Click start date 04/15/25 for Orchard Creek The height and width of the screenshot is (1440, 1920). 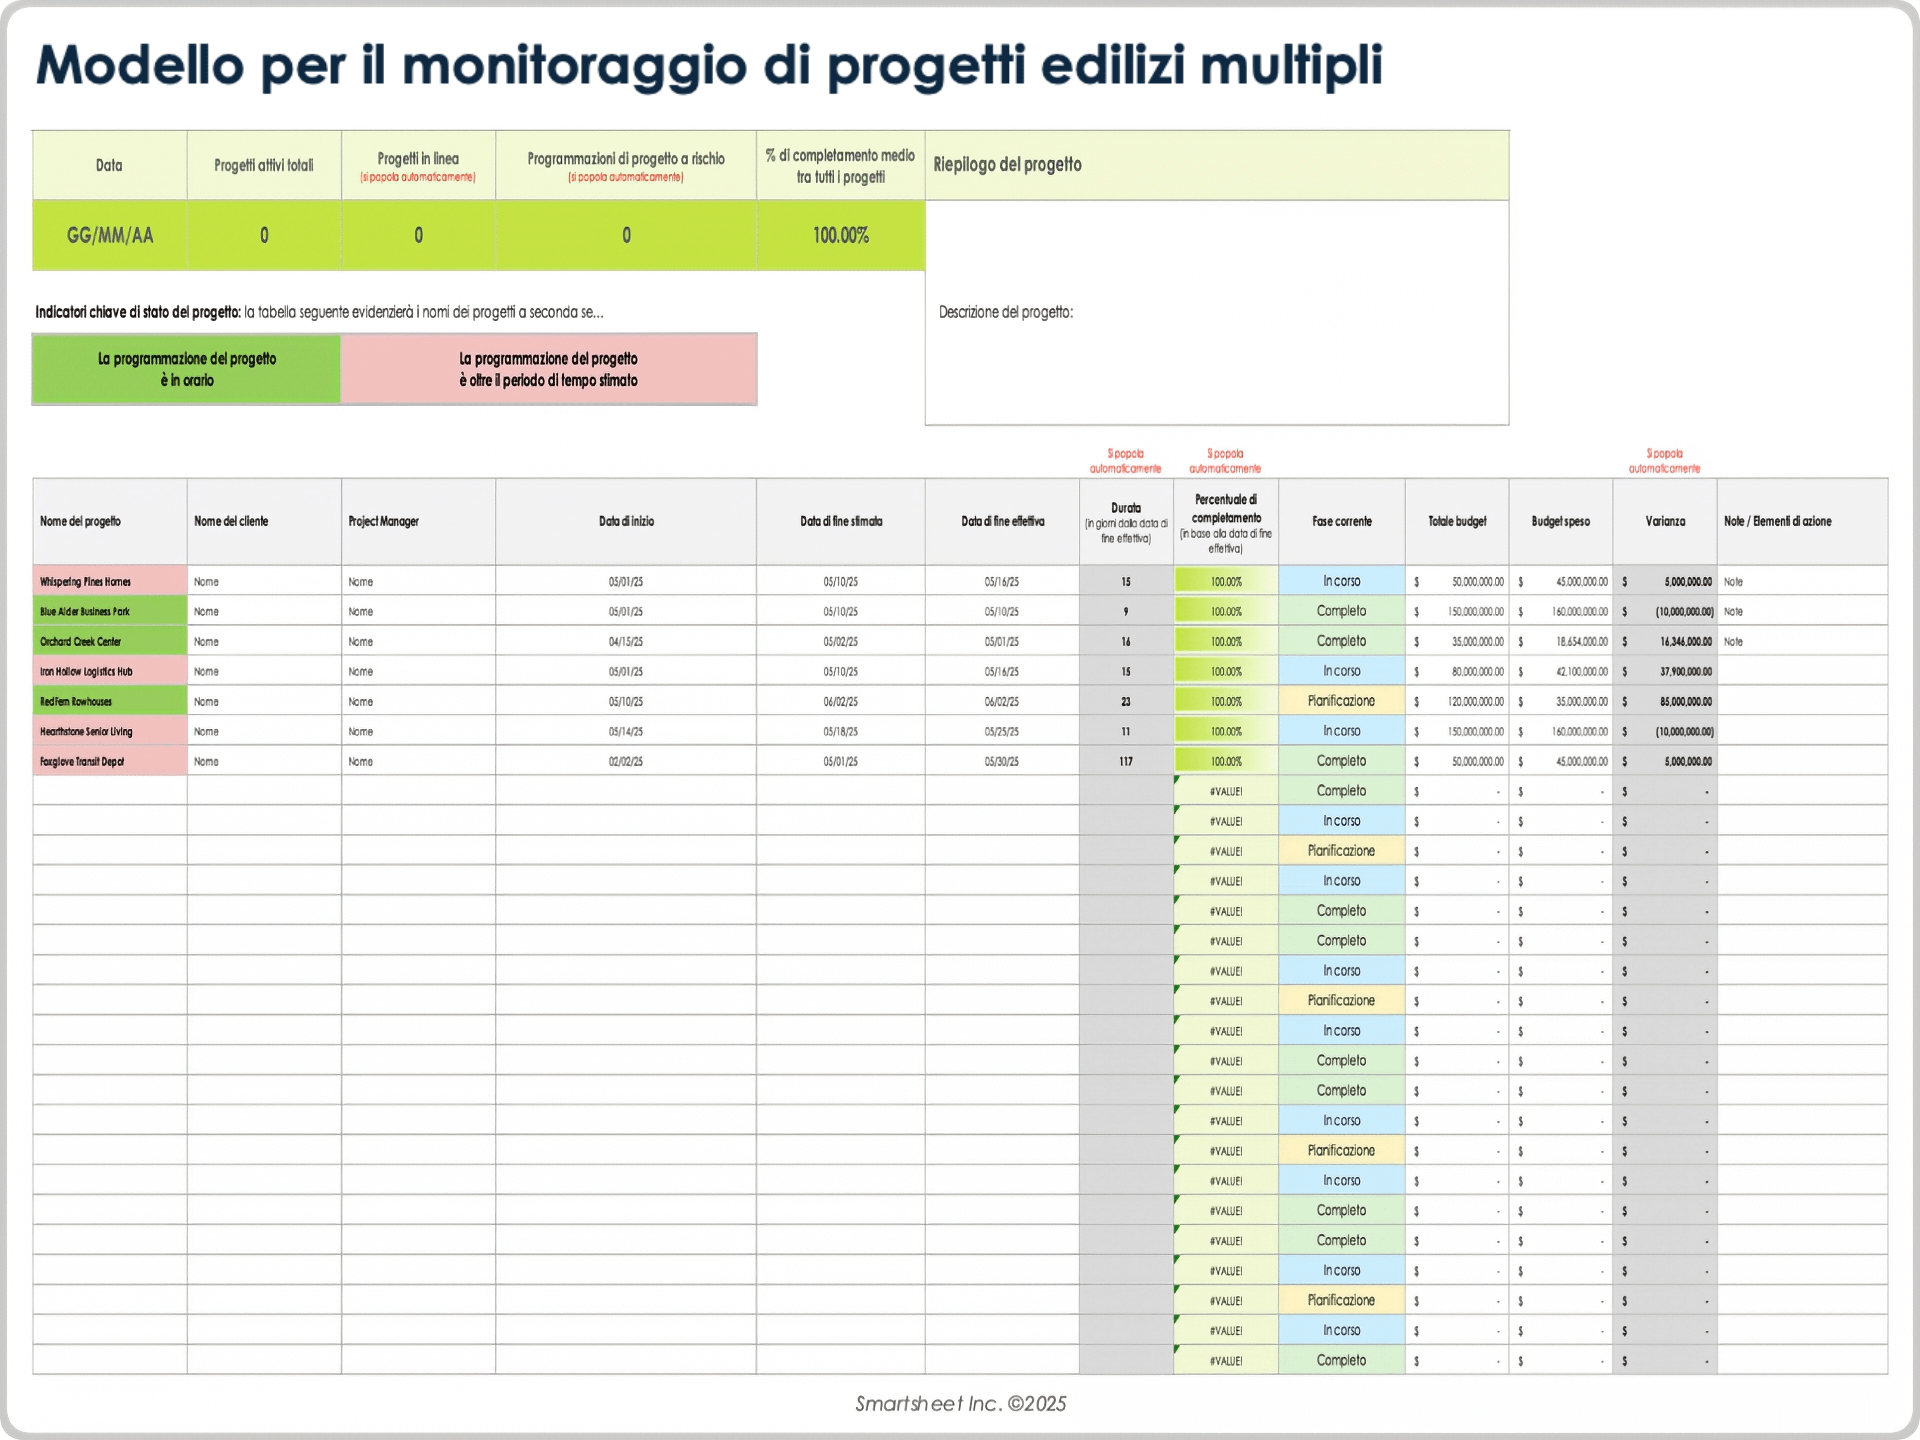pos(626,641)
